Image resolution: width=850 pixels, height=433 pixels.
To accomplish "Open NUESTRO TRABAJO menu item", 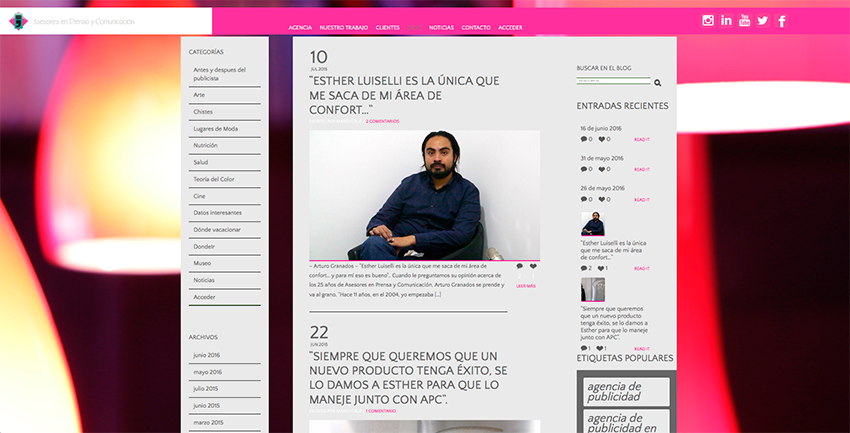I will coord(344,28).
